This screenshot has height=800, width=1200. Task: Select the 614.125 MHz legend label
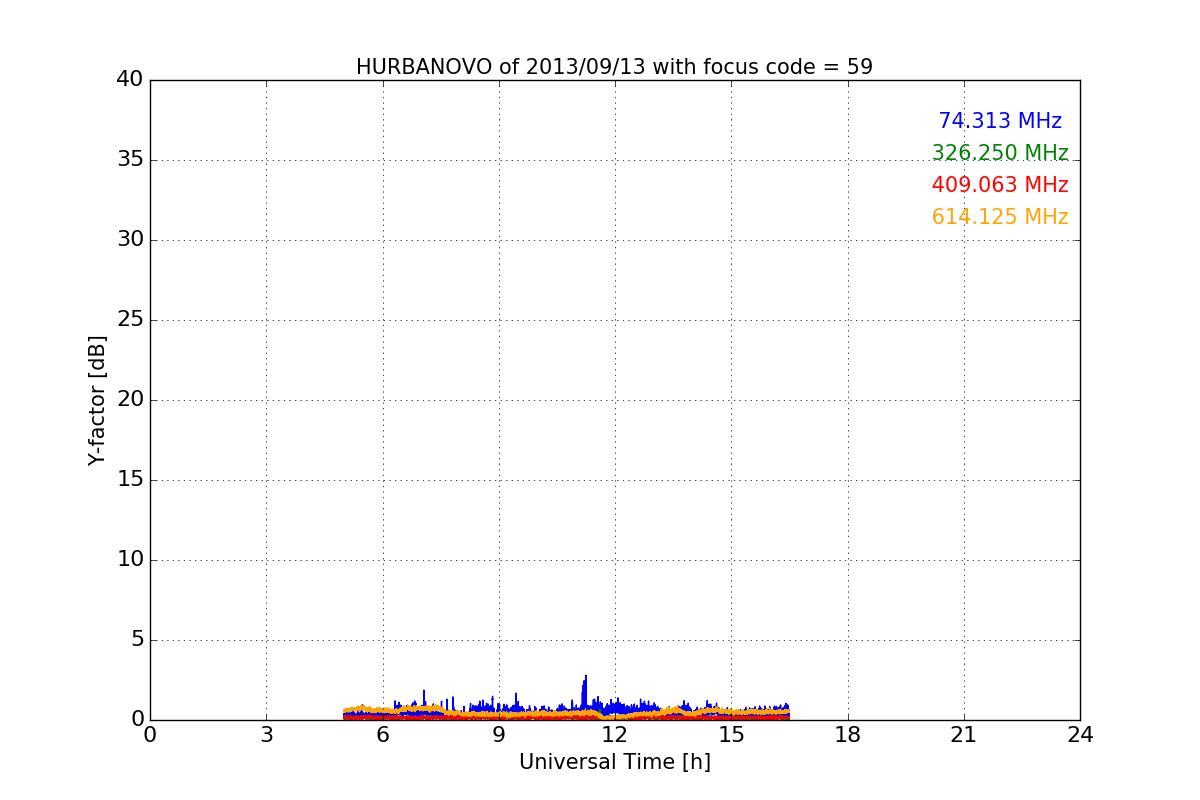tap(1000, 217)
